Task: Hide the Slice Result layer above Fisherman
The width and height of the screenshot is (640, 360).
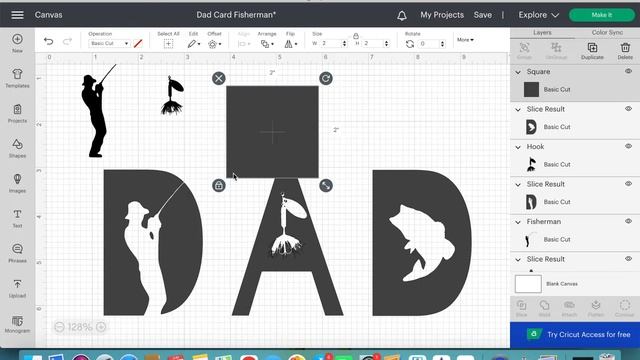Action: 628,184
